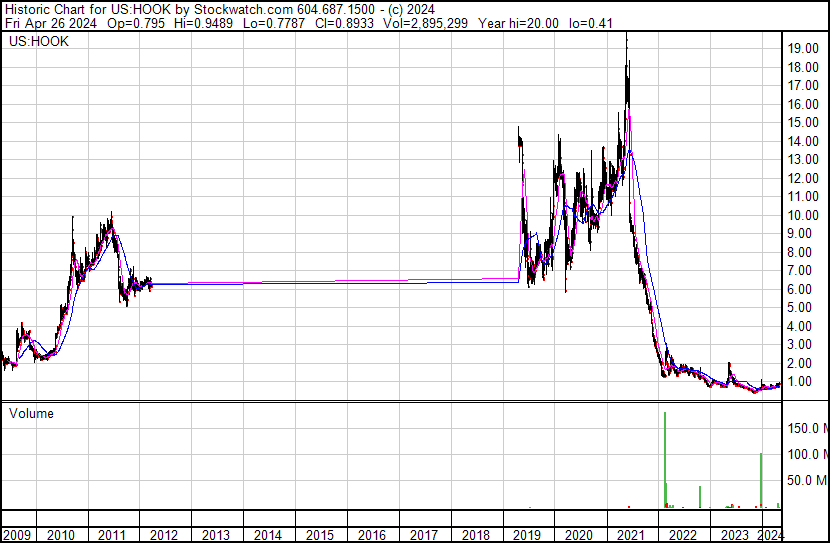Click the 6.00 price axis label
Image resolution: width=830 pixels, height=543 pixels.
coord(802,289)
